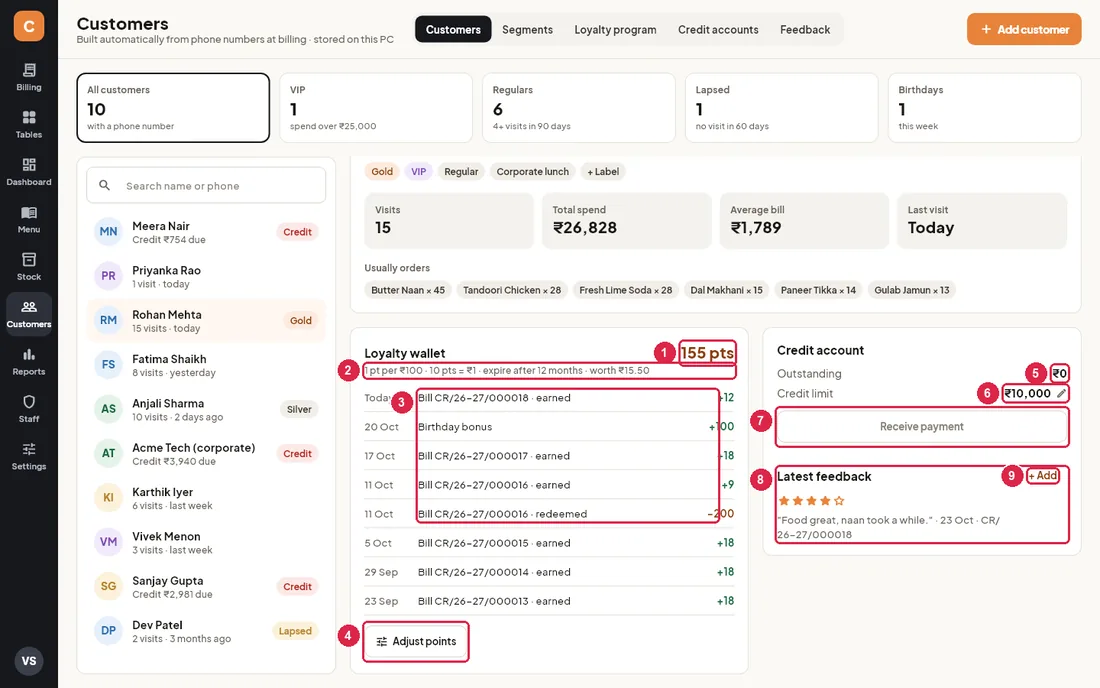Click the orange C app logo
1100x688 pixels.
[29, 26]
